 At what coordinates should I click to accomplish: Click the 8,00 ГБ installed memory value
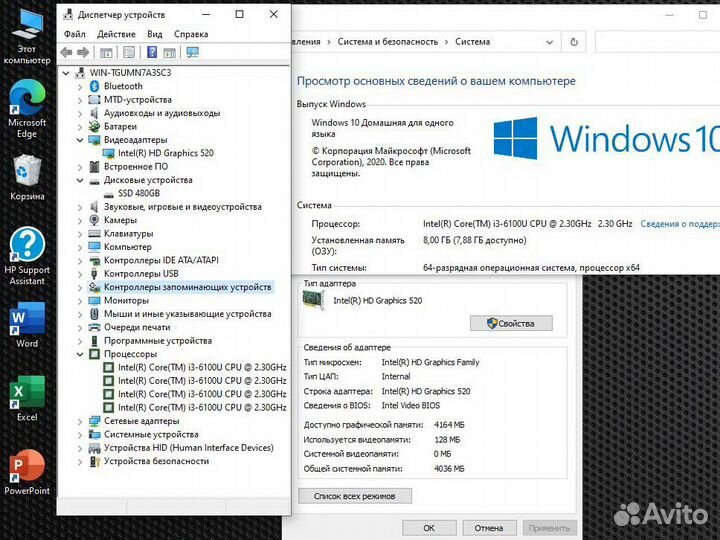coord(475,240)
